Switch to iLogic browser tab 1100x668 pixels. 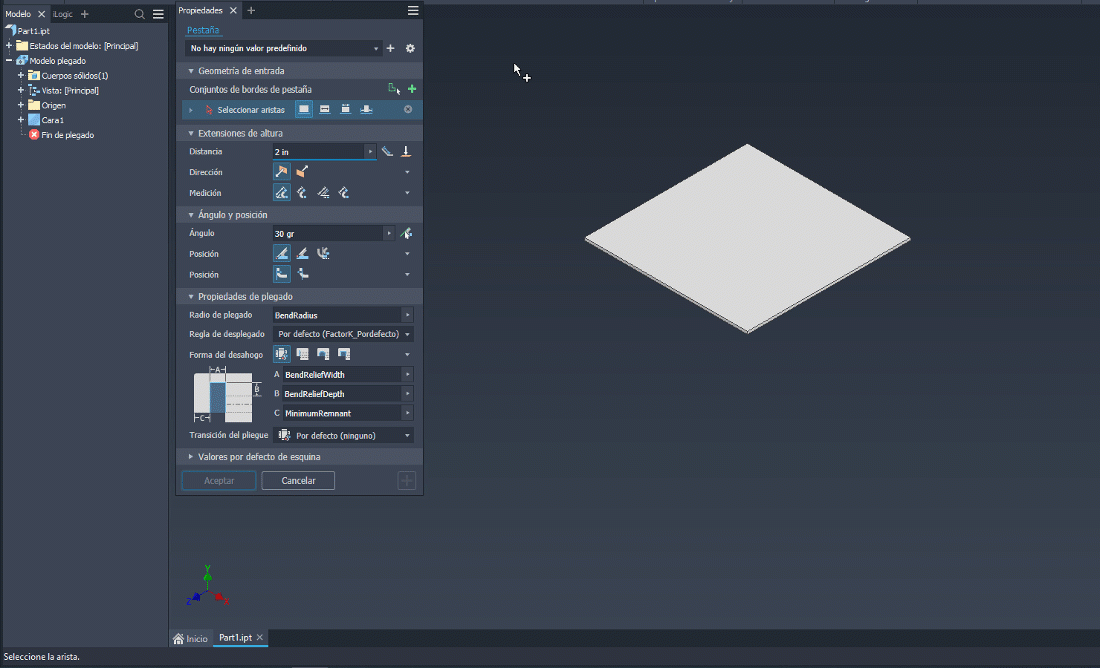(x=63, y=14)
